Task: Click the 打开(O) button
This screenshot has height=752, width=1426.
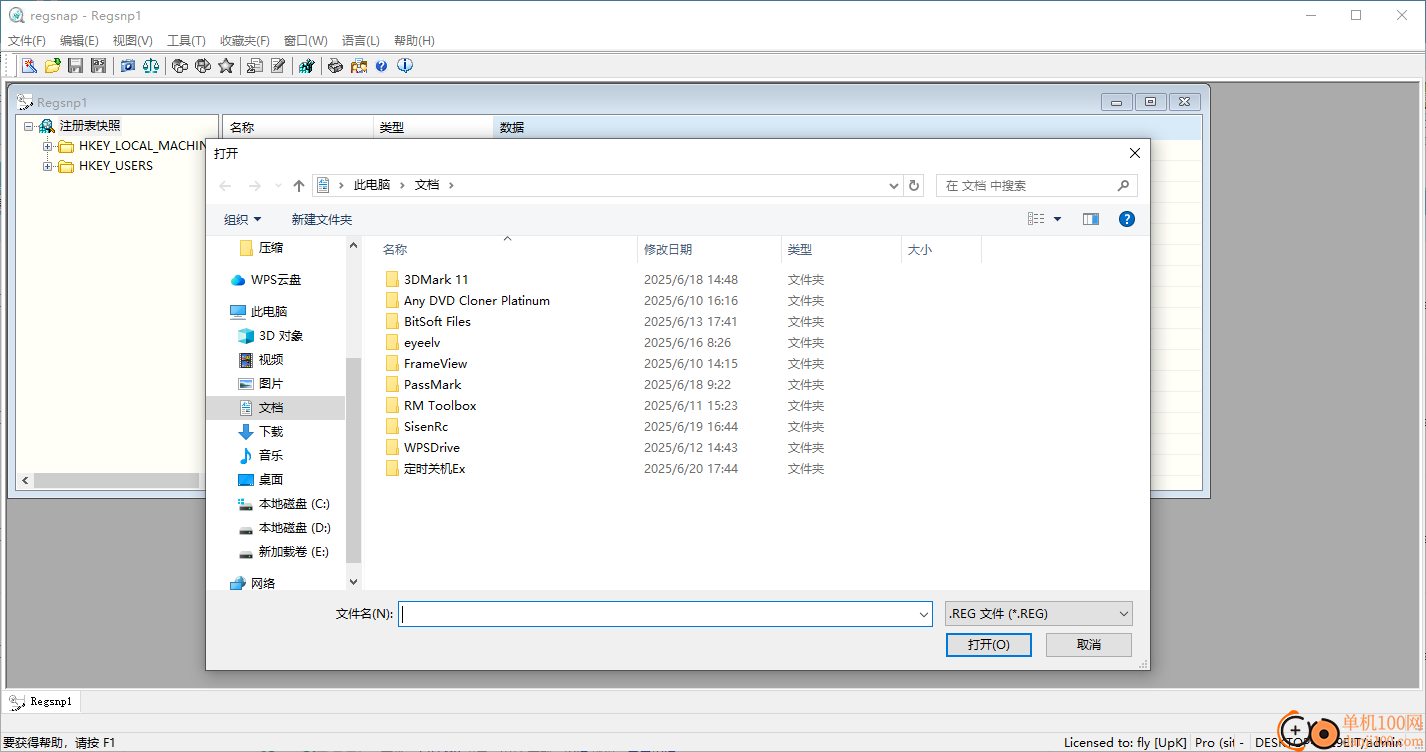Action: [988, 645]
